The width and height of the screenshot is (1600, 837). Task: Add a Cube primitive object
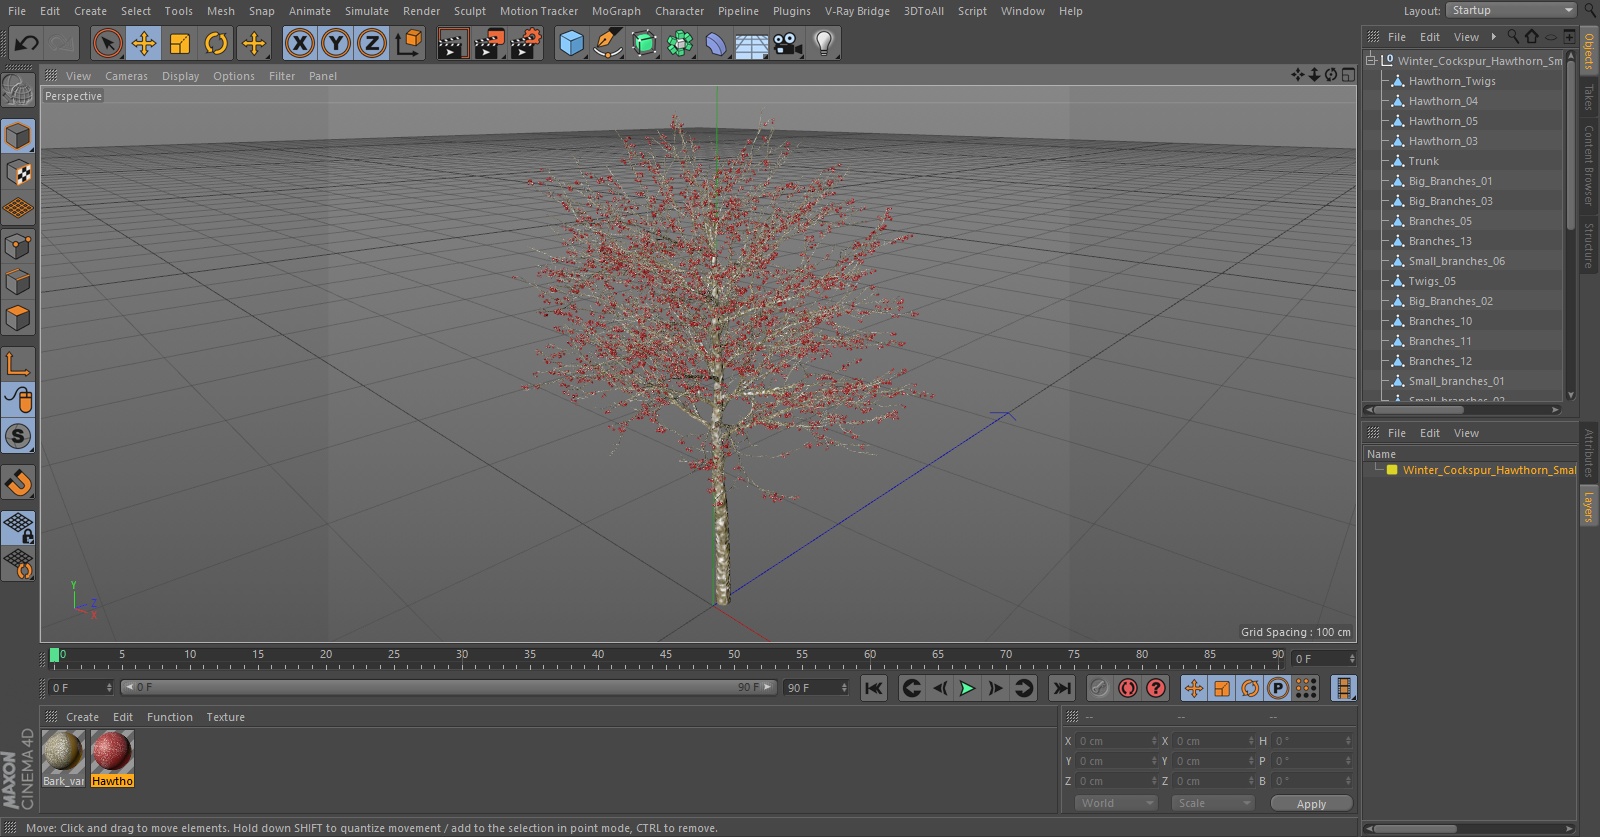pos(571,43)
